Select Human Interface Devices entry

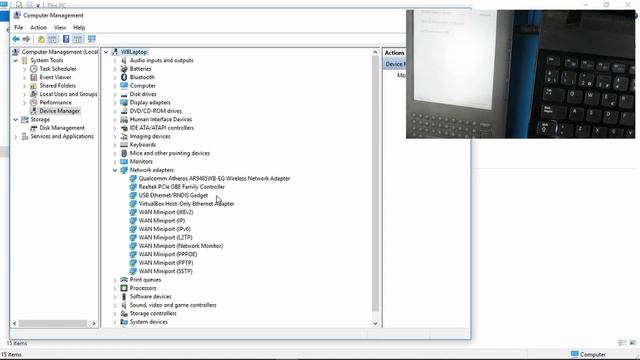click(161, 120)
